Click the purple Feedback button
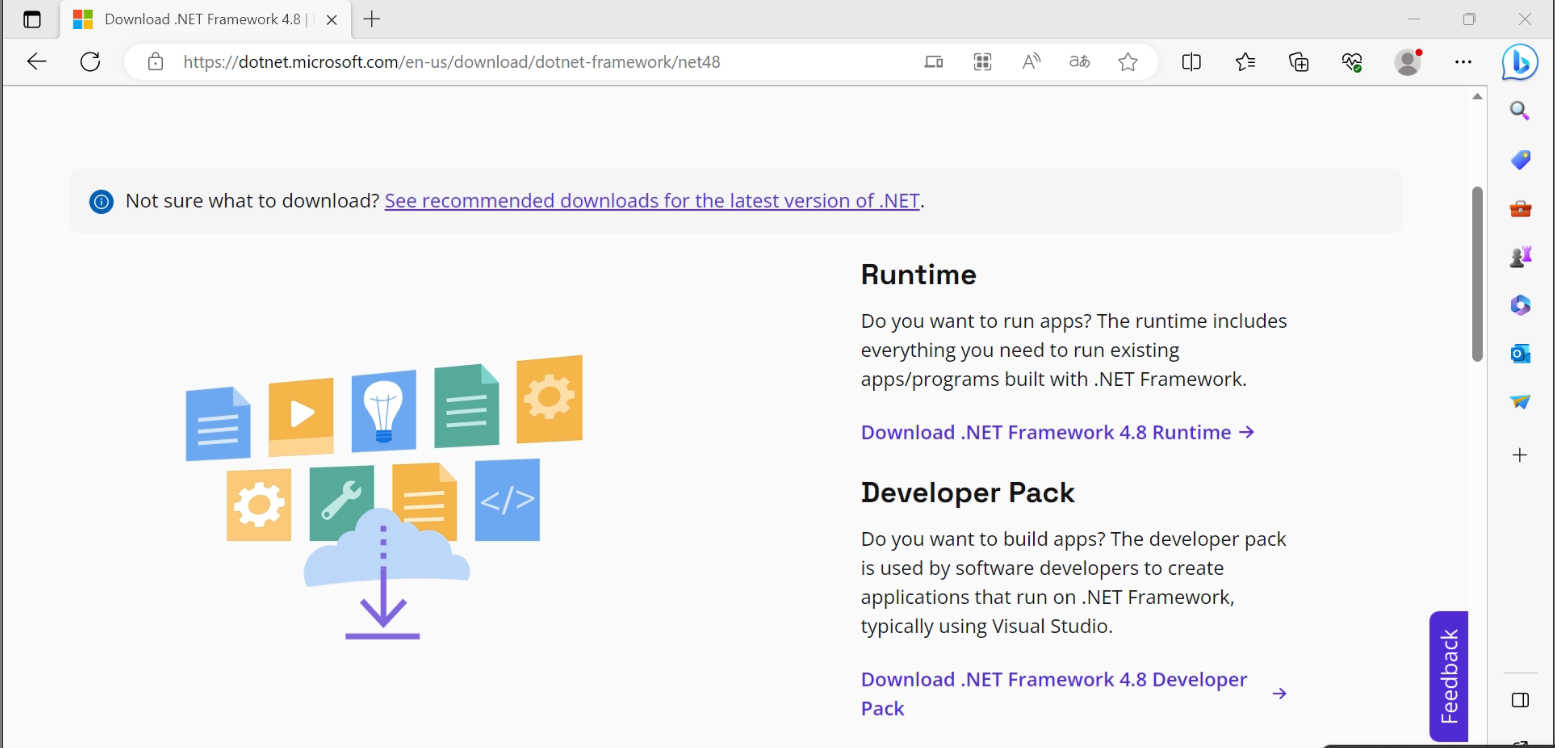Image resolution: width=1555 pixels, height=748 pixels. [1448, 676]
